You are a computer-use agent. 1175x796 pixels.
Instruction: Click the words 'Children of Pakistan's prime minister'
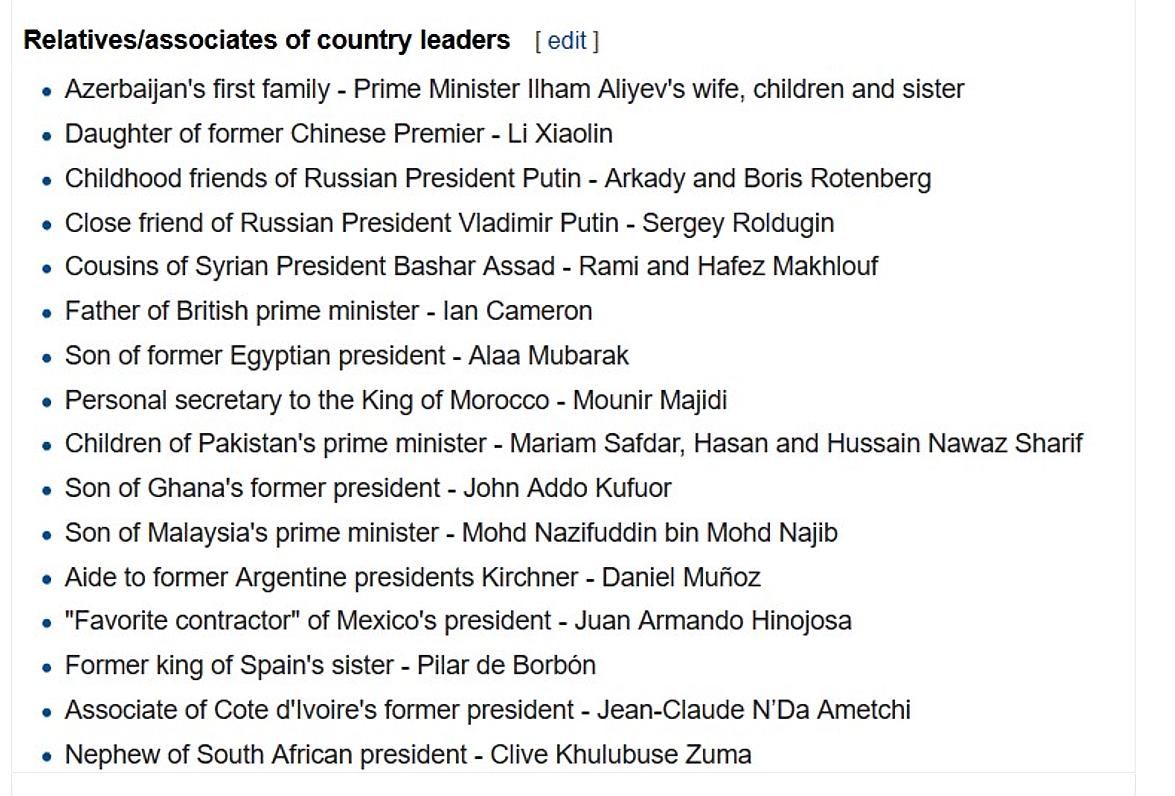(x=276, y=443)
